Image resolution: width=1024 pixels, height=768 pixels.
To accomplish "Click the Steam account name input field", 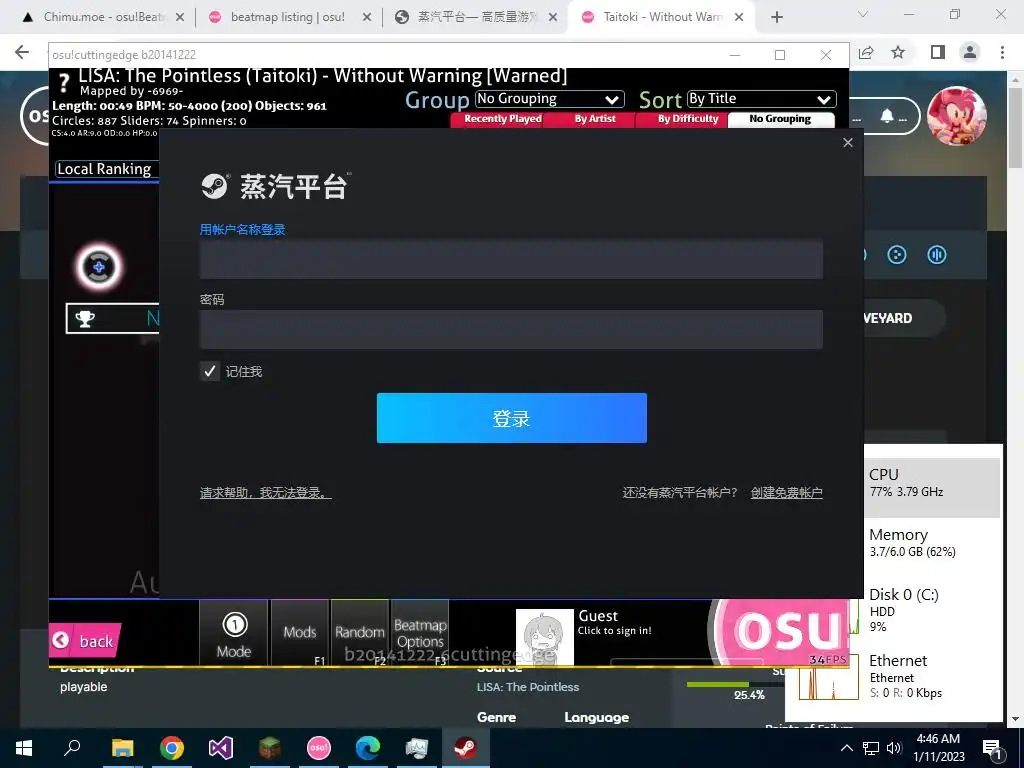I will coord(511,259).
